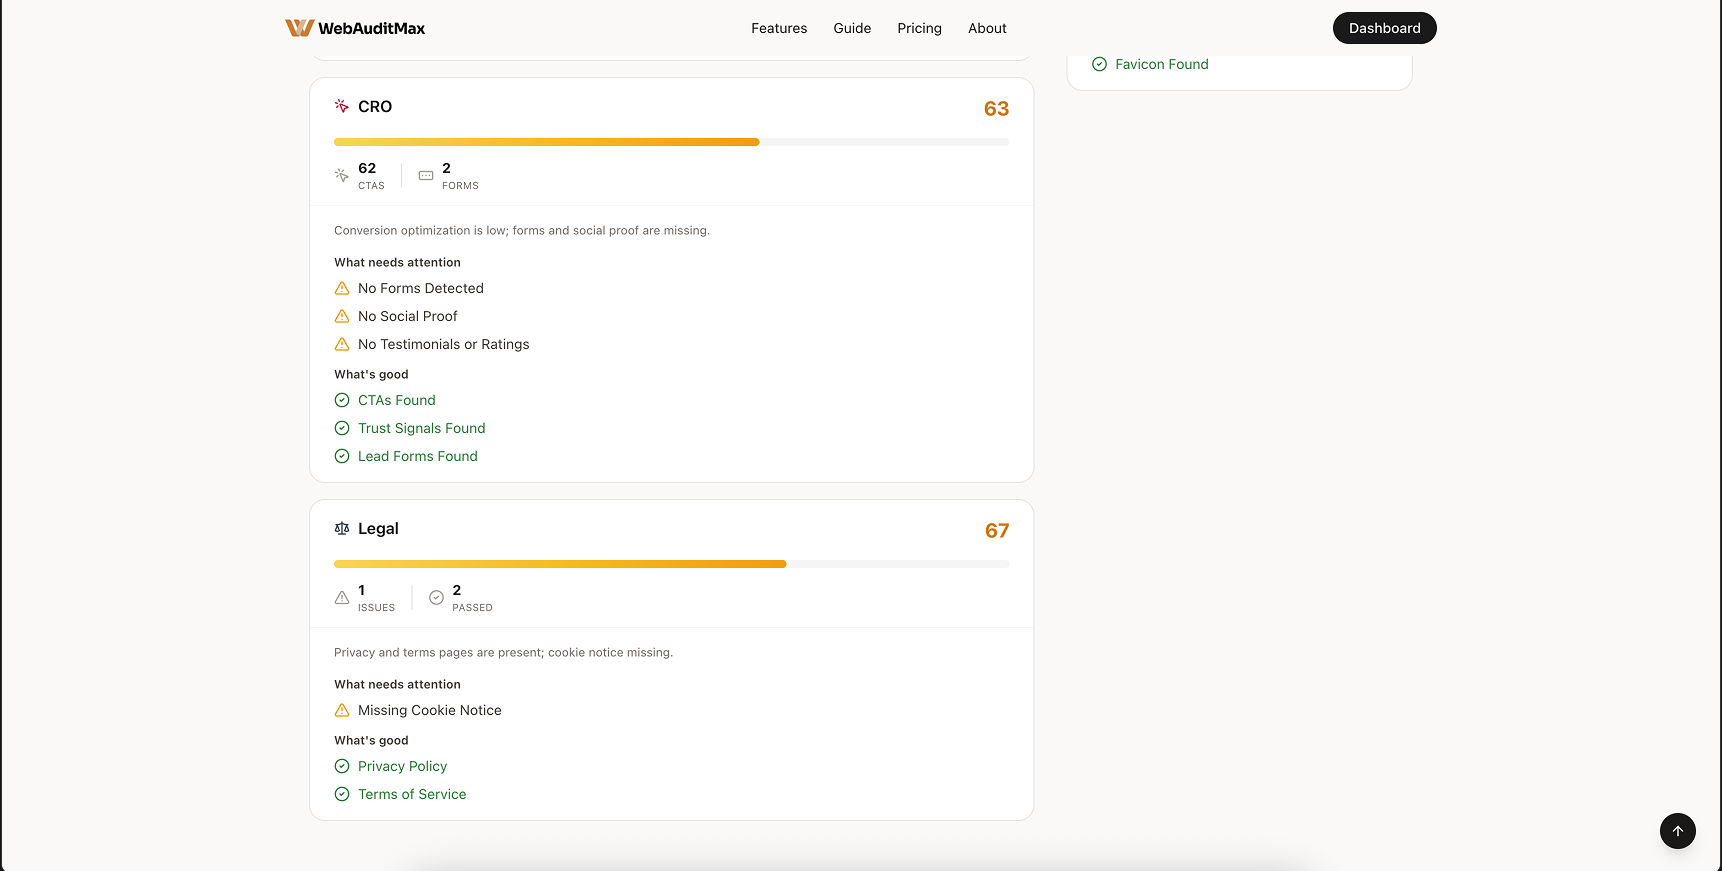The width and height of the screenshot is (1722, 871).
Task: Open the About page link
Action: coord(987,28)
